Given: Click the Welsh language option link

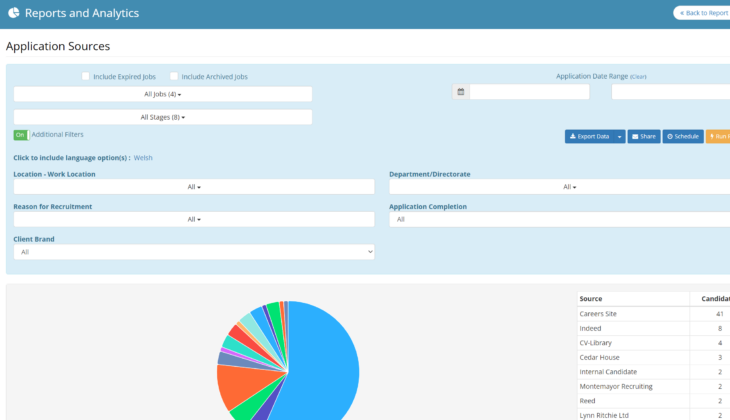Looking at the screenshot, I should [143, 158].
